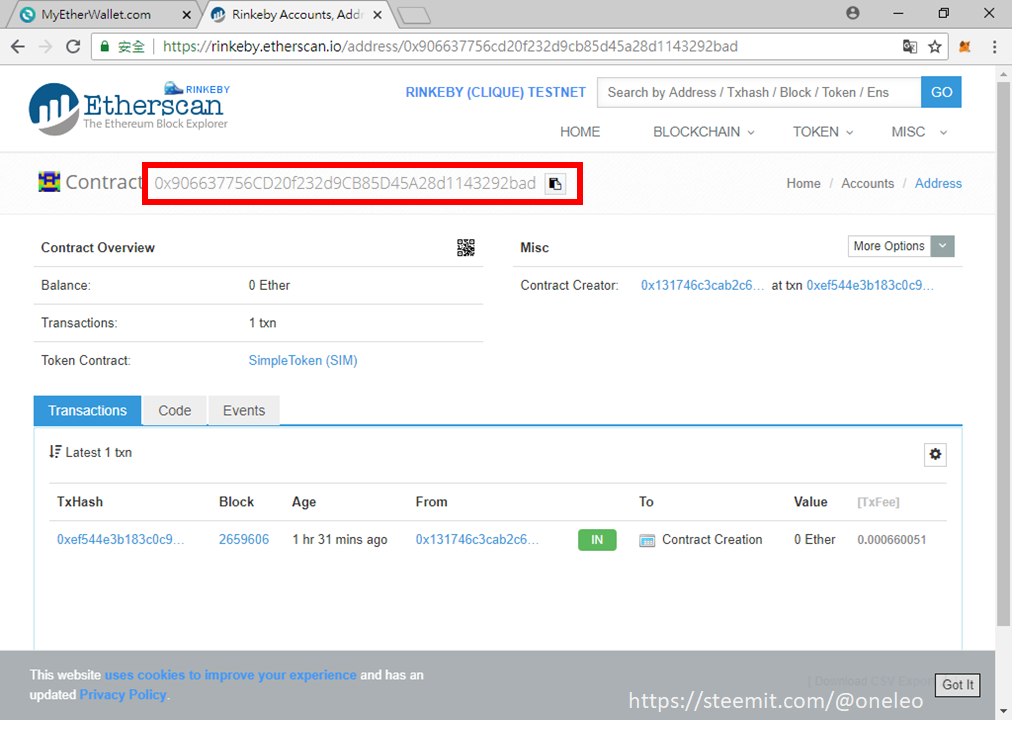1012x729 pixels.
Task: Copy the contract address to clipboard
Action: (x=555, y=184)
